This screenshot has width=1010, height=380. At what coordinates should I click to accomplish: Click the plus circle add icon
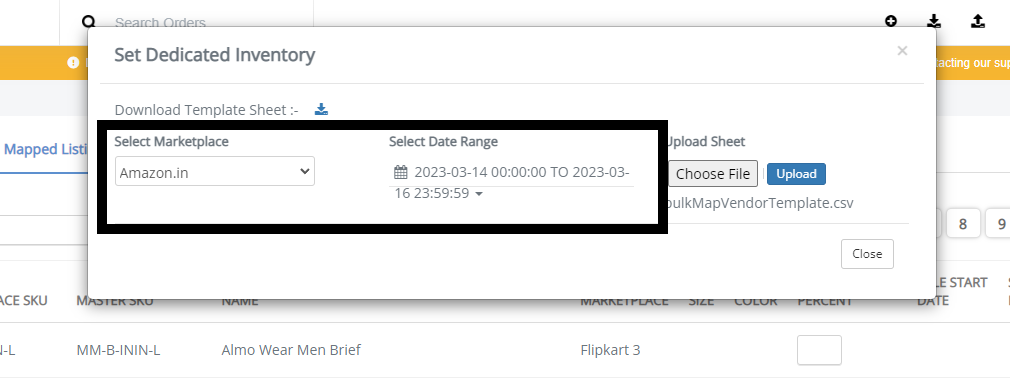(891, 21)
